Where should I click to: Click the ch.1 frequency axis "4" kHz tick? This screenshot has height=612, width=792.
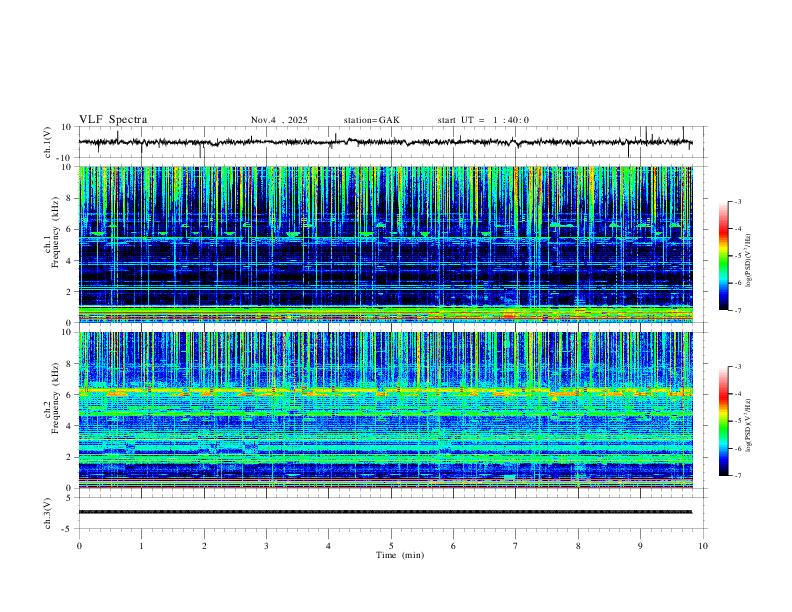[x=69, y=261]
